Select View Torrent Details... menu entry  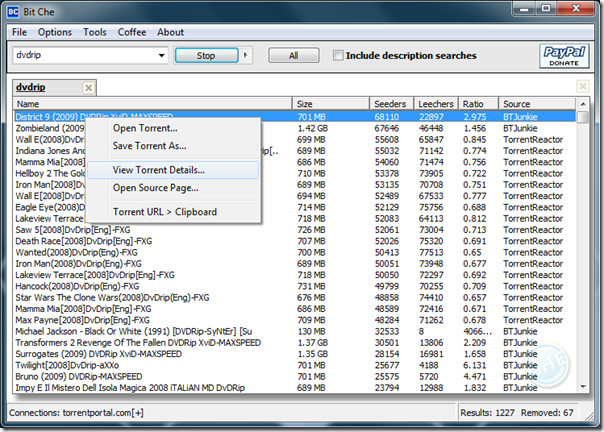(x=173, y=170)
